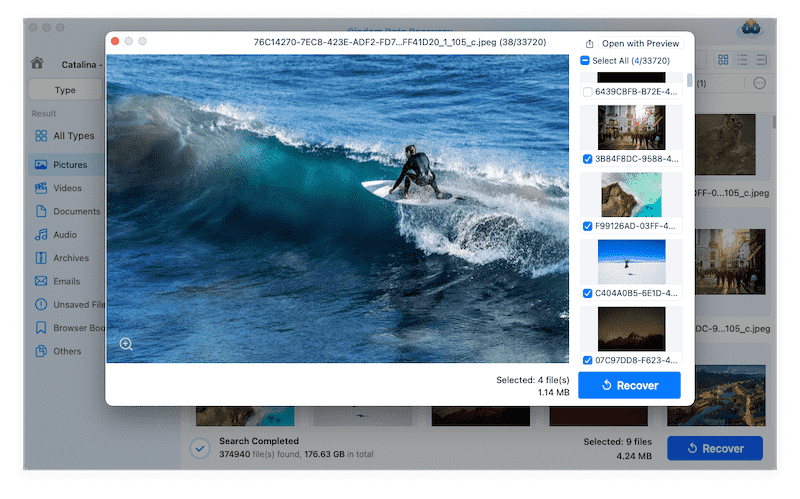The width and height of the screenshot is (800, 499).
Task: Select the aerial beach thumbnail F99126AD
Action: click(631, 195)
